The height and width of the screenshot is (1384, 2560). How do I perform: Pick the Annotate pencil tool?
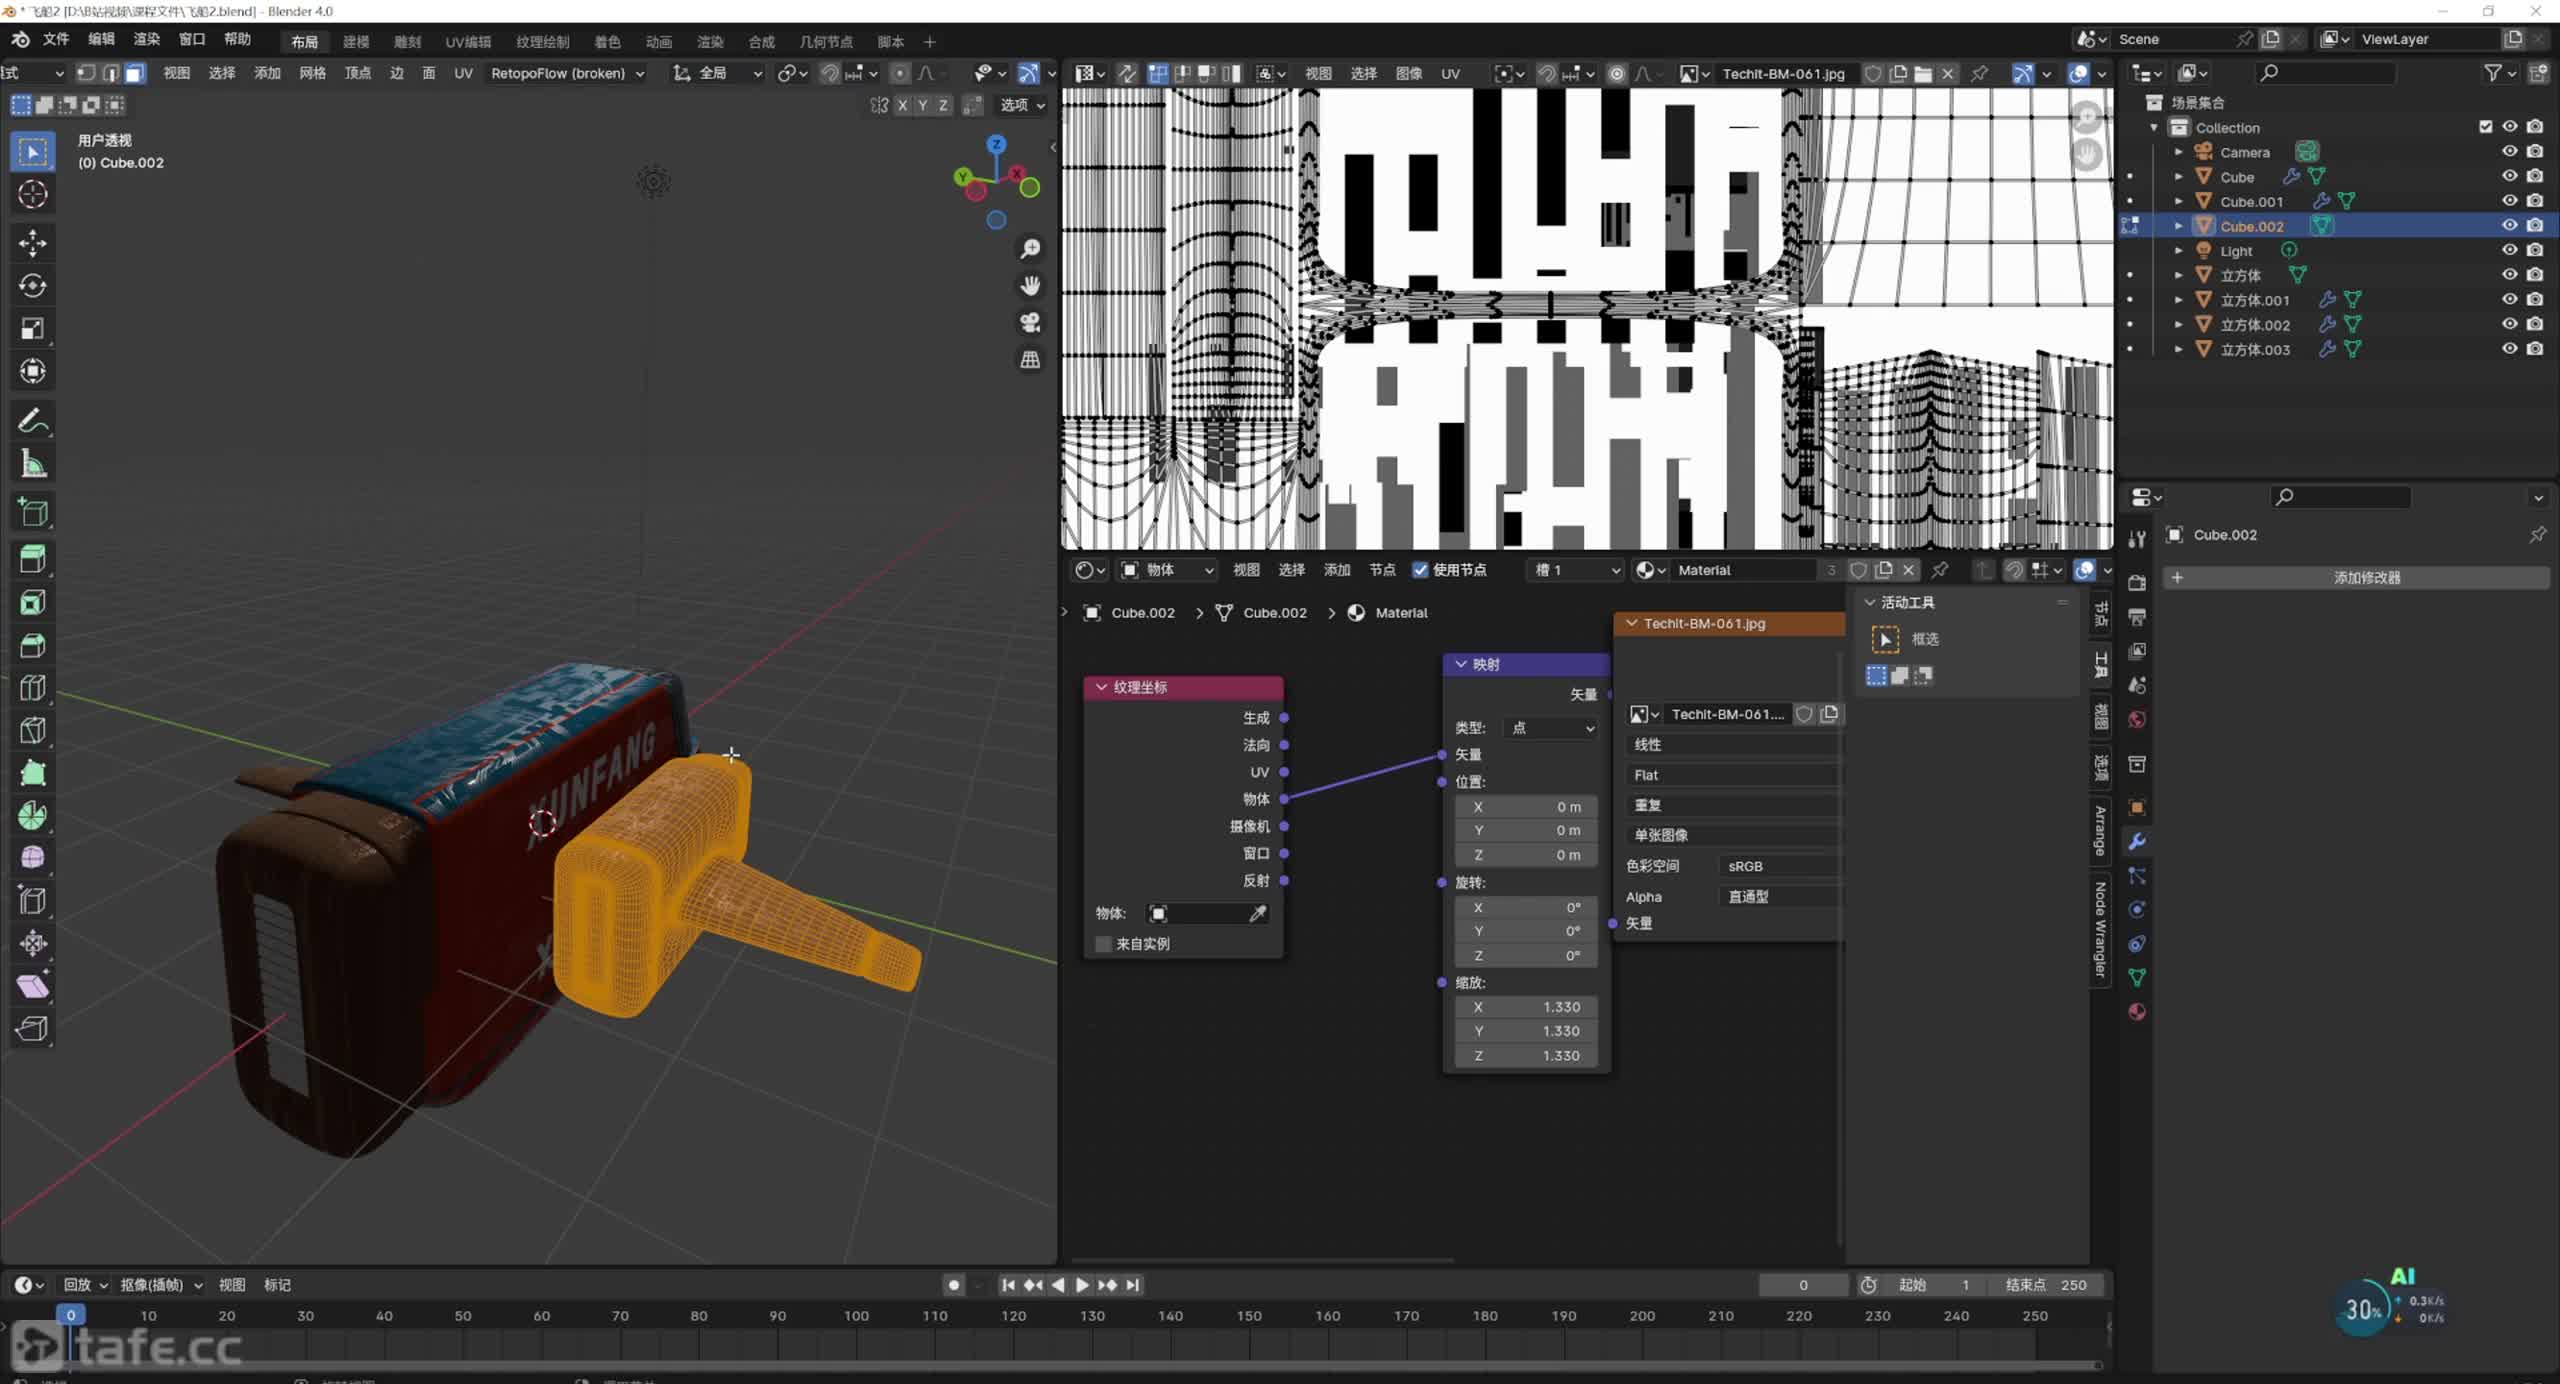32,421
